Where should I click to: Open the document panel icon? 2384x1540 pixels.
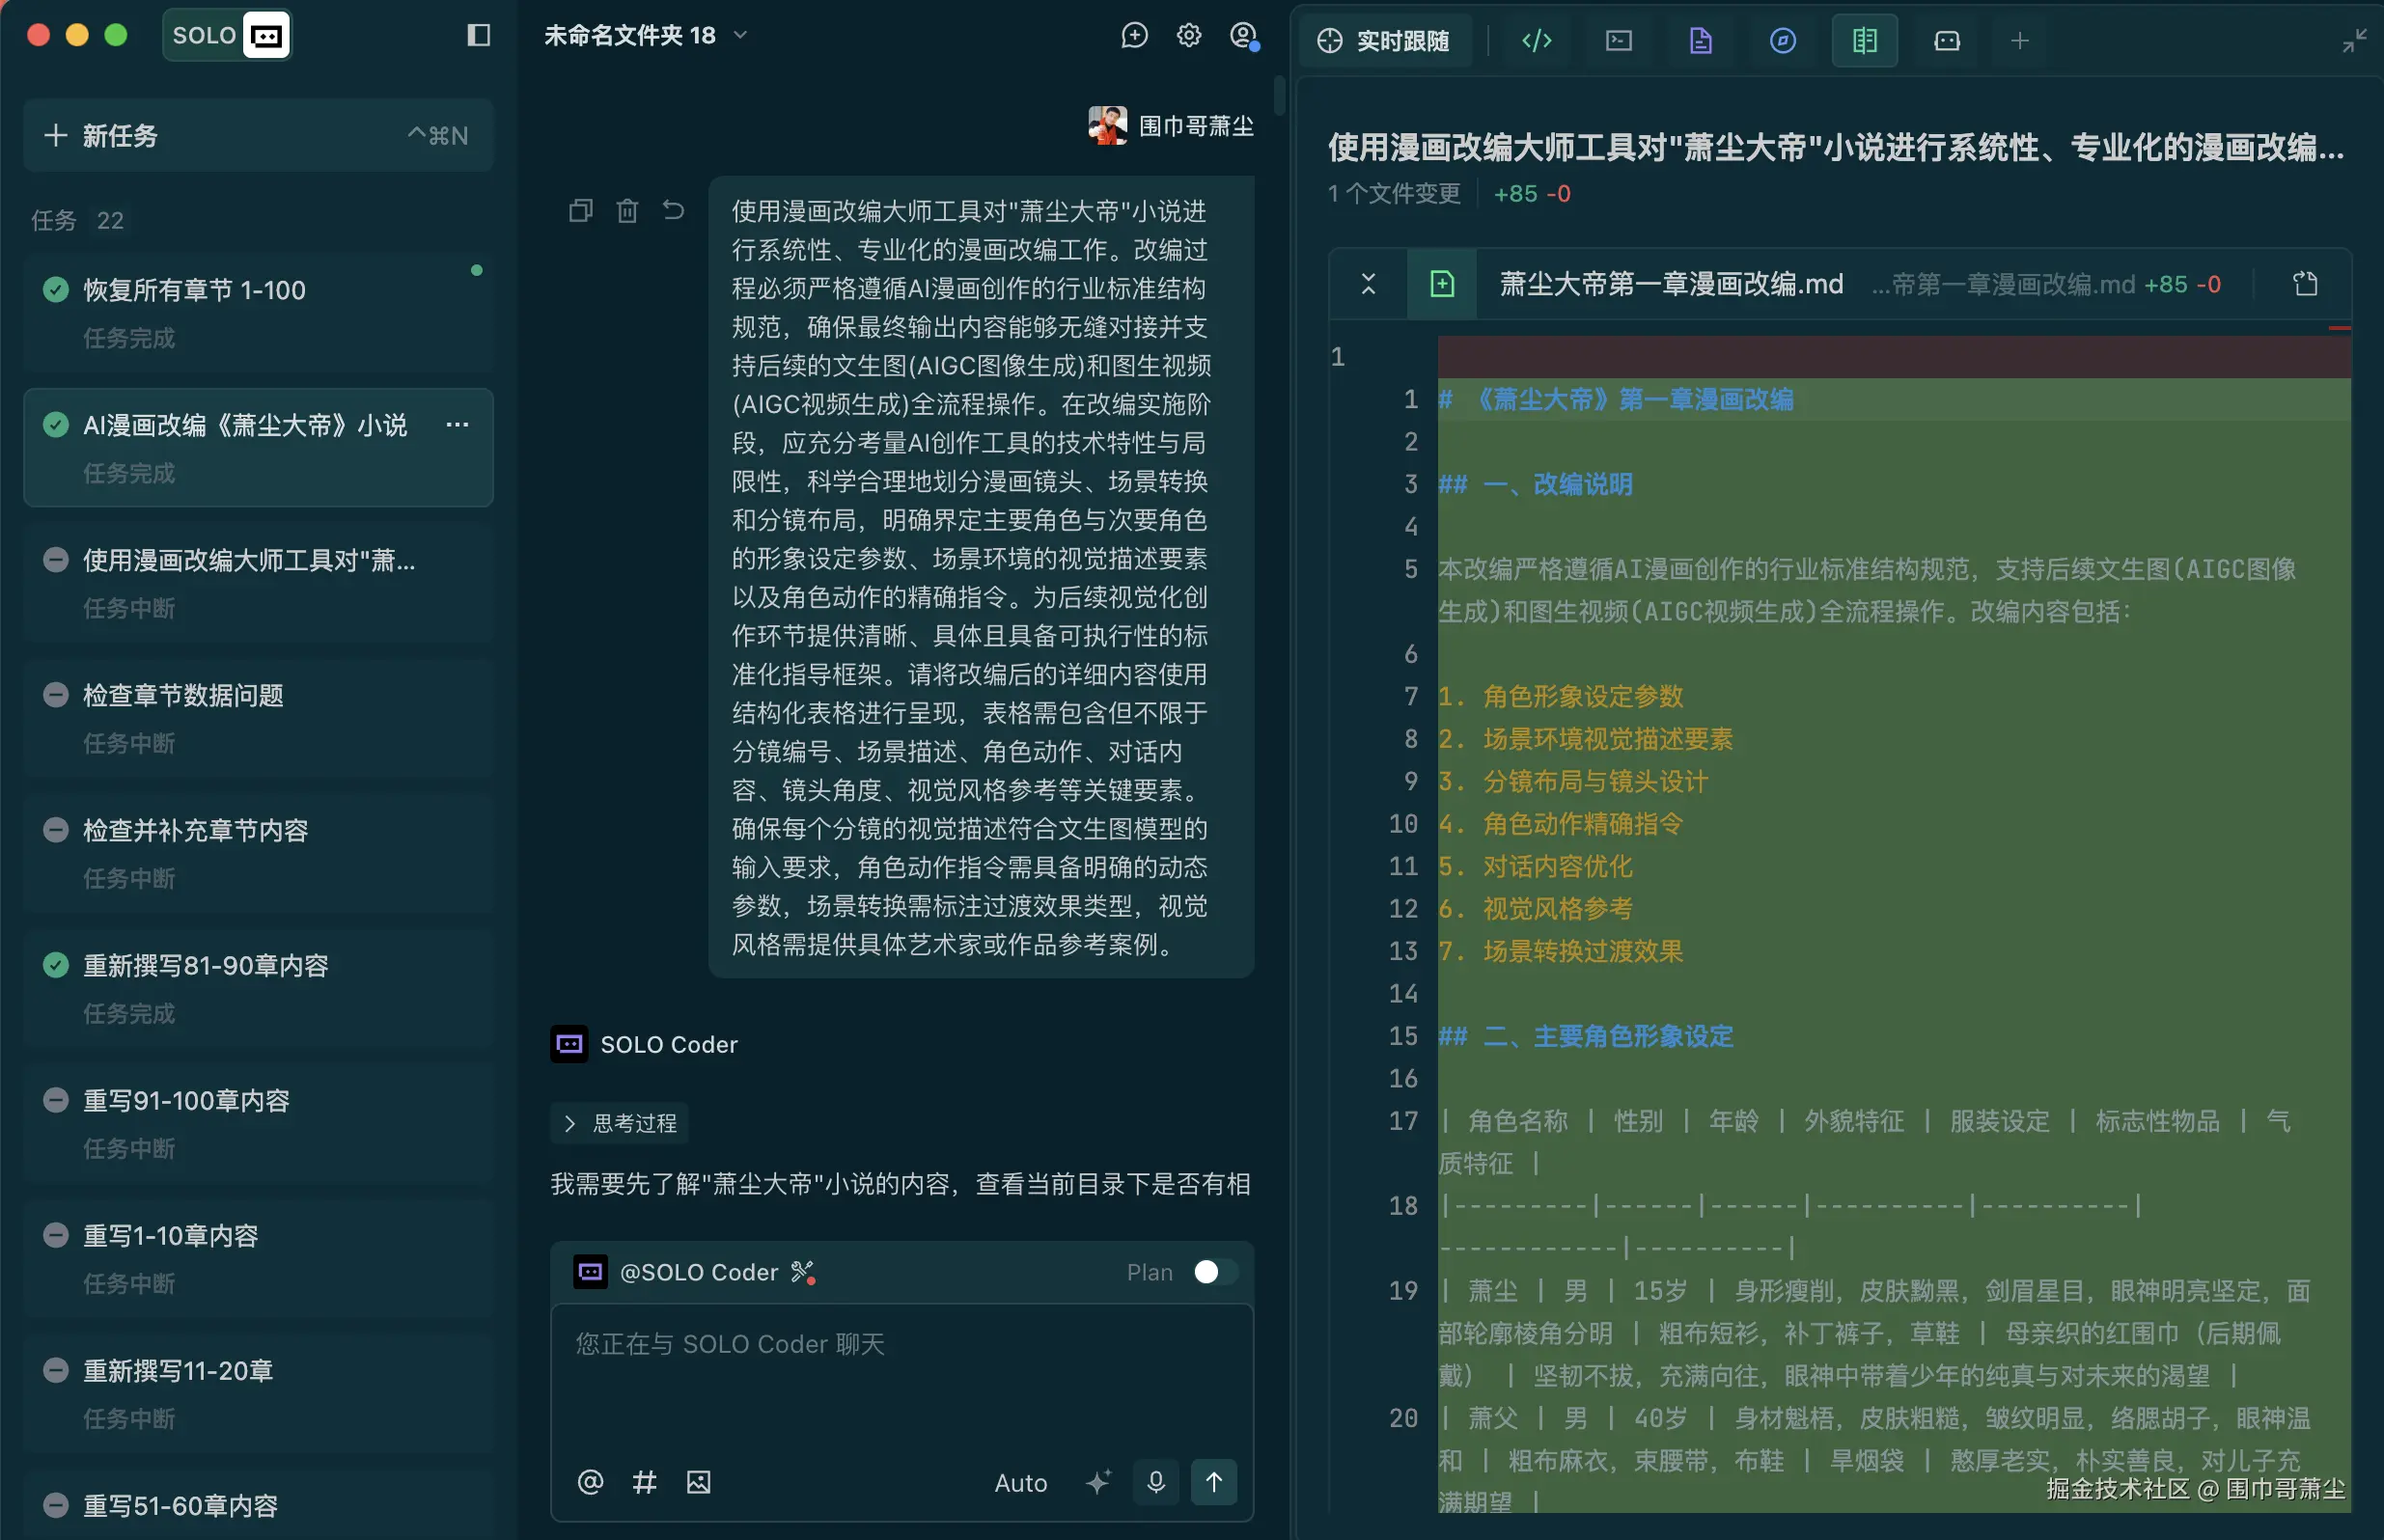(1700, 40)
